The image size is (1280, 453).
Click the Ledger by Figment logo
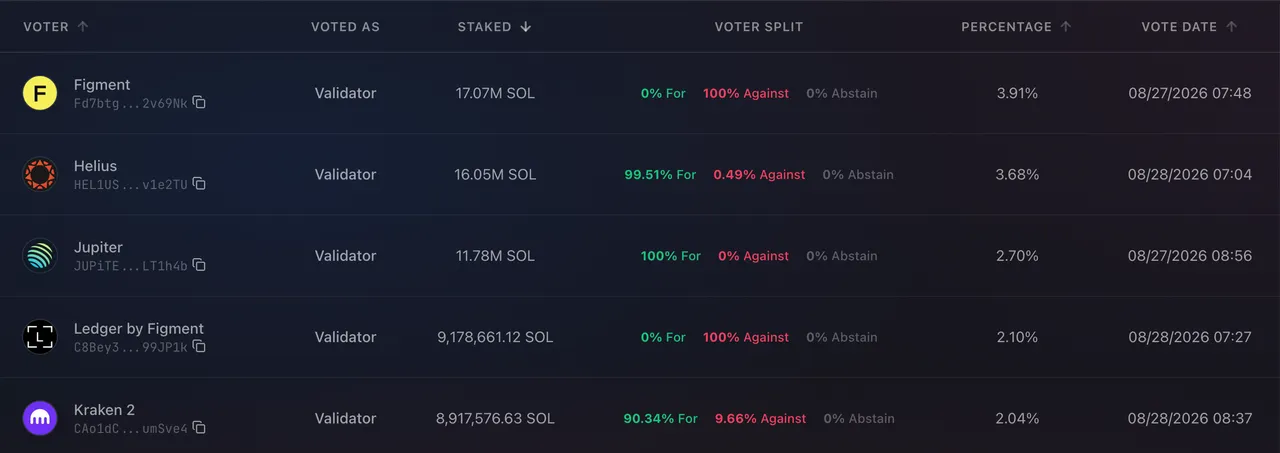click(40, 337)
